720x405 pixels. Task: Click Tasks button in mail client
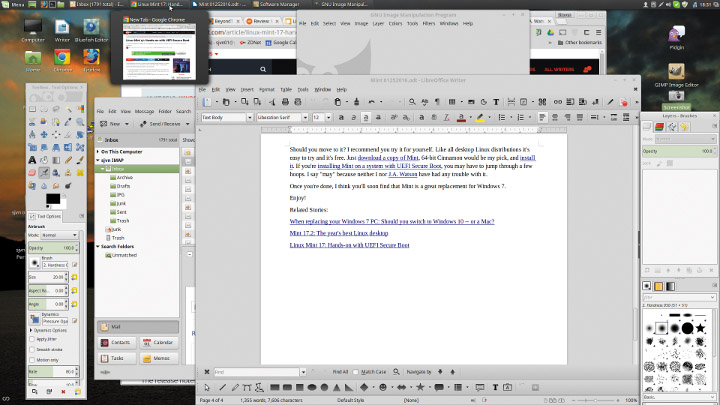[x=117, y=358]
